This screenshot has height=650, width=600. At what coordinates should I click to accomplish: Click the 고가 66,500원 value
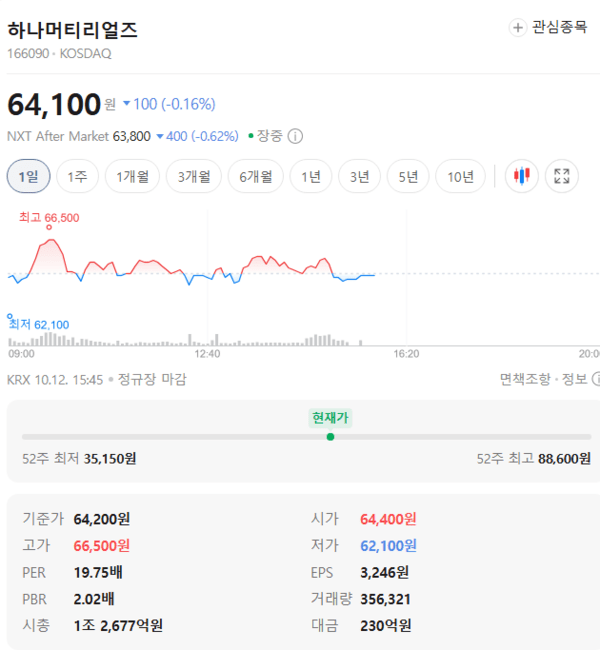click(102, 546)
